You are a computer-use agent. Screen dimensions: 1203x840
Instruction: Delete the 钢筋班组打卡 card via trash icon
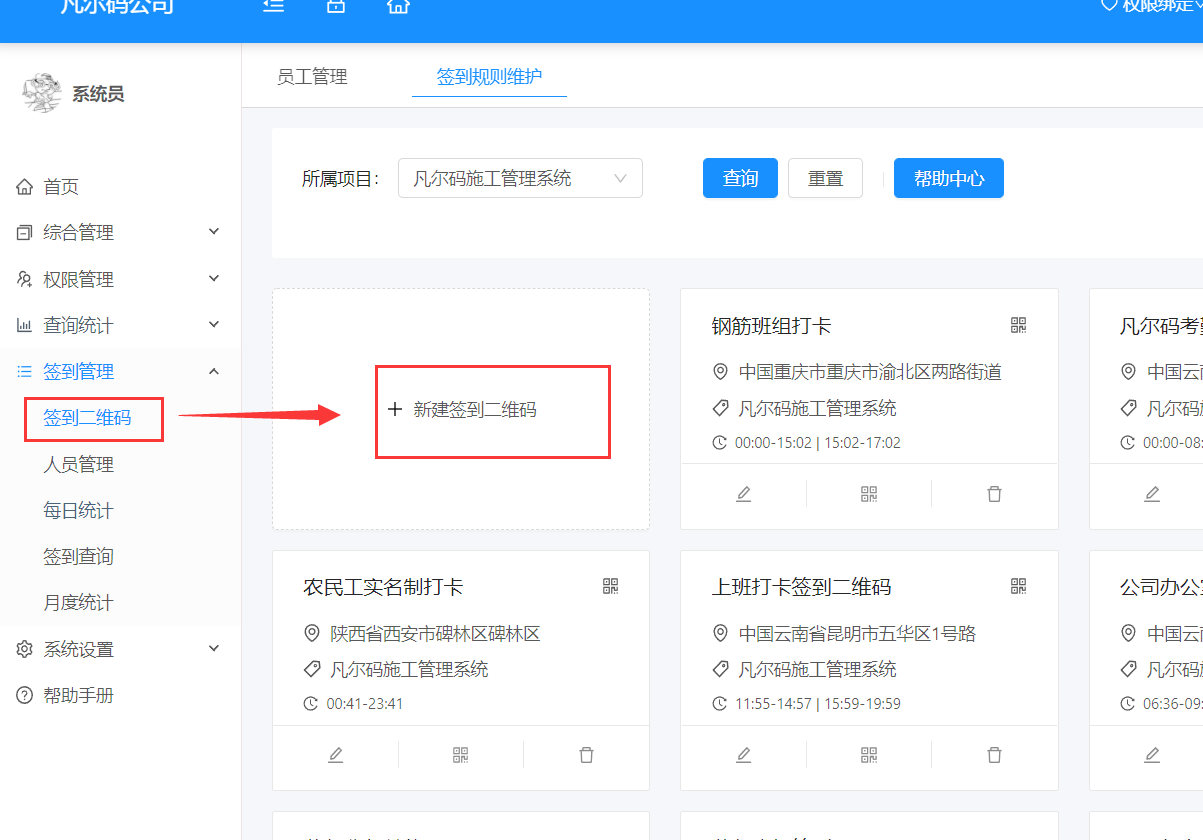[x=994, y=494]
